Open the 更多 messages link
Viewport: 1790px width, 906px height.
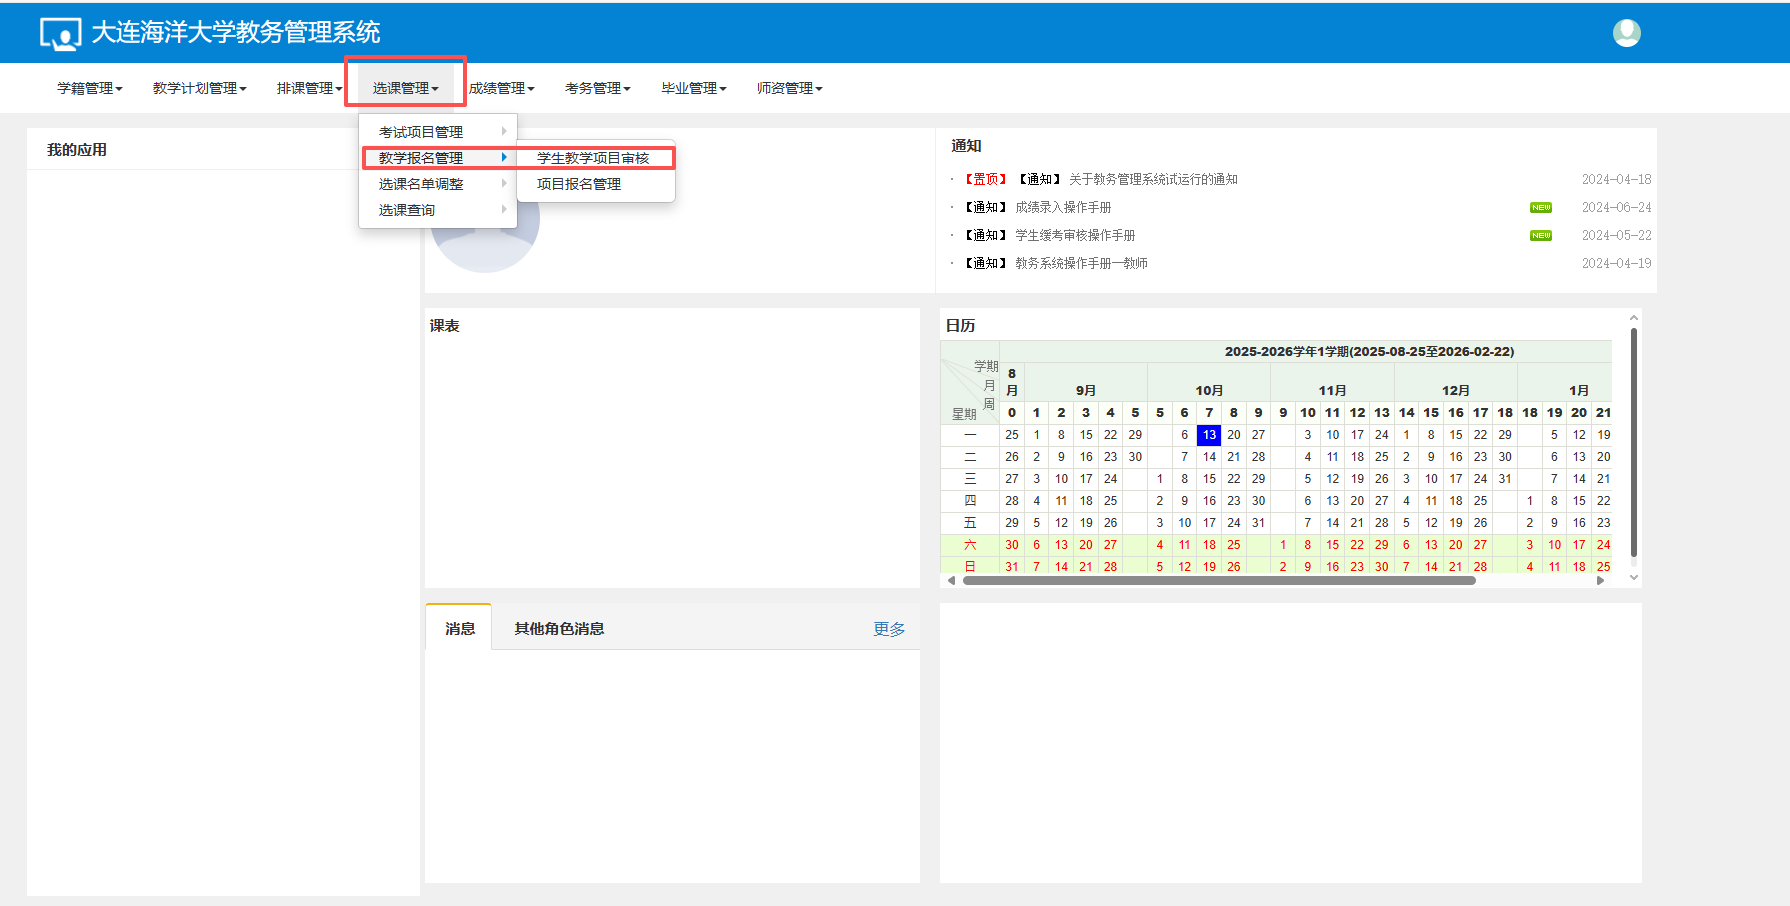[x=888, y=629]
